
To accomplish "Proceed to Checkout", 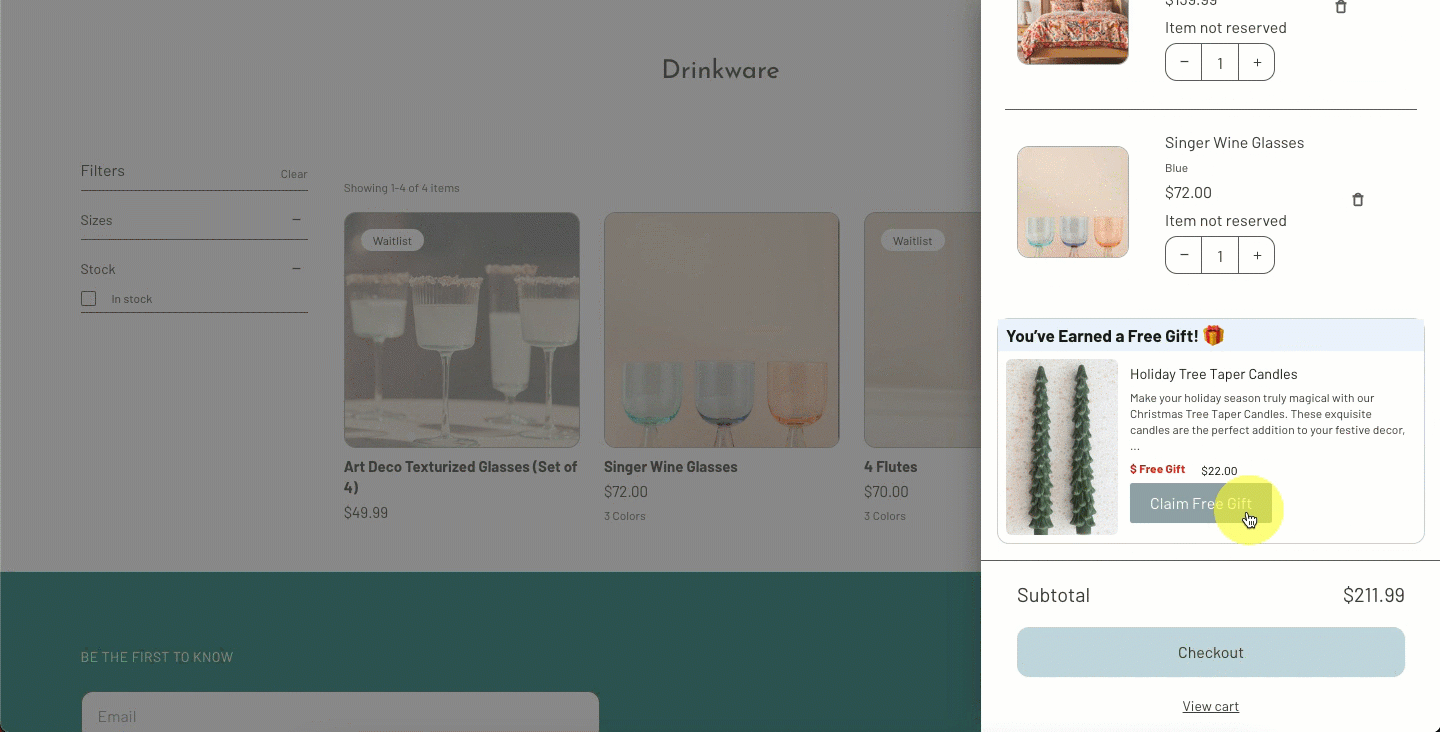I will point(1210,652).
